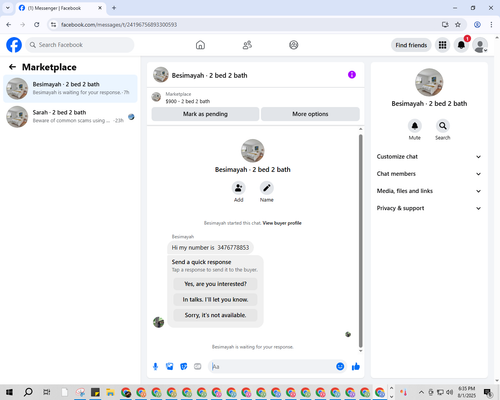Viewport: 500px width, 400px height.
Task: Click the More options button
Action: pos(310,114)
